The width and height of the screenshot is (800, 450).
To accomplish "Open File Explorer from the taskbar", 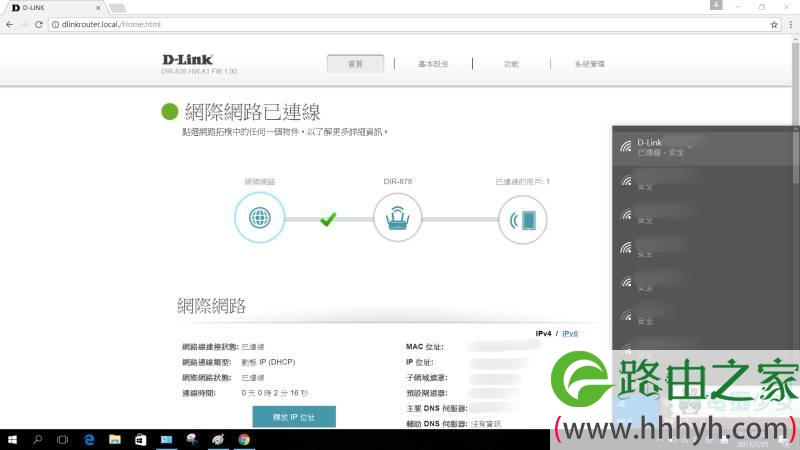I will click(115, 439).
